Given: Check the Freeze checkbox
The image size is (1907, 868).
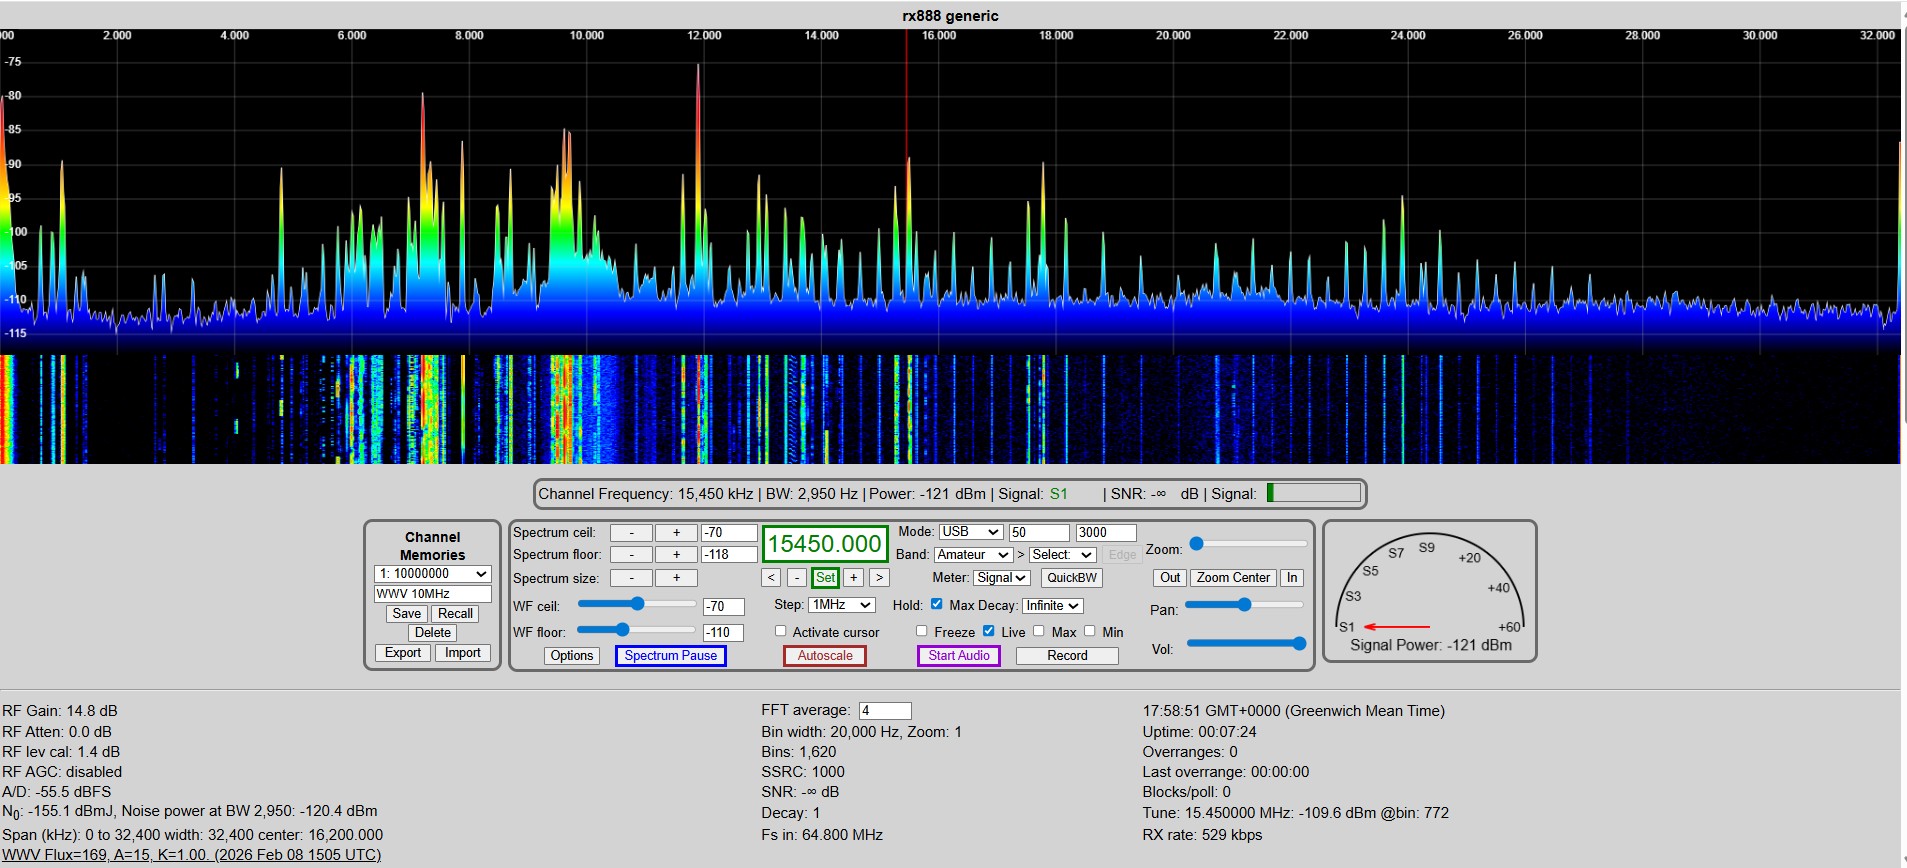Looking at the screenshot, I should tap(922, 631).
